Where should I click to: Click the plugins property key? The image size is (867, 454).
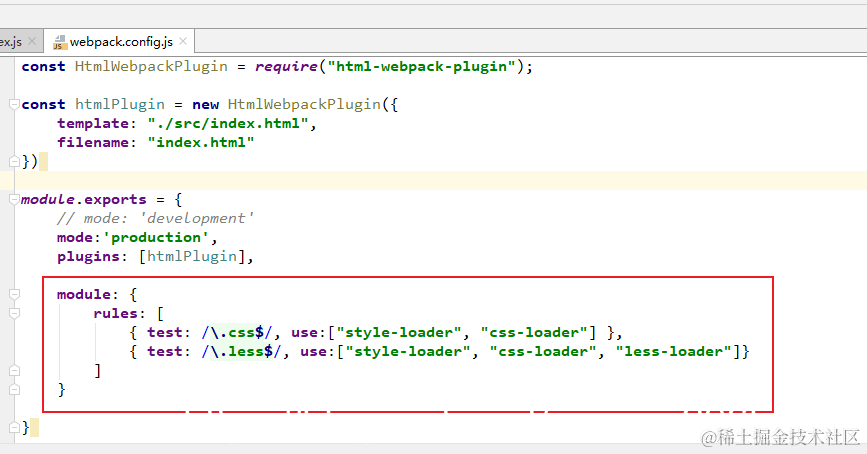(x=88, y=257)
